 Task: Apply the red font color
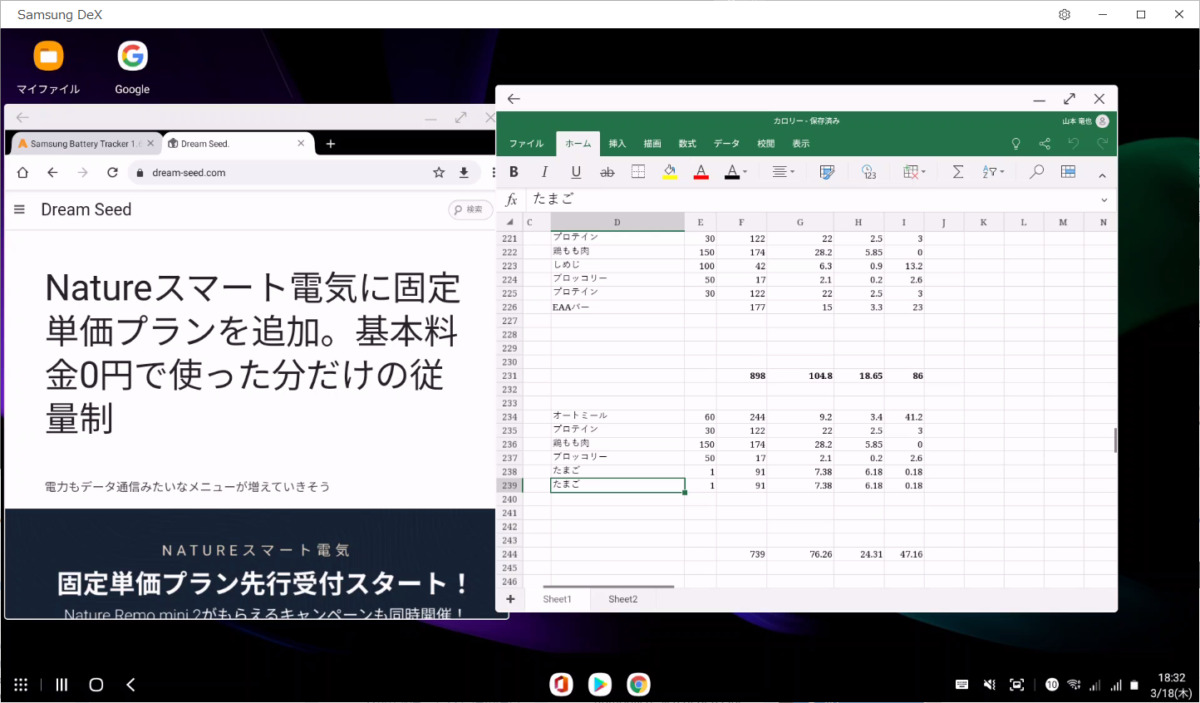pos(701,172)
